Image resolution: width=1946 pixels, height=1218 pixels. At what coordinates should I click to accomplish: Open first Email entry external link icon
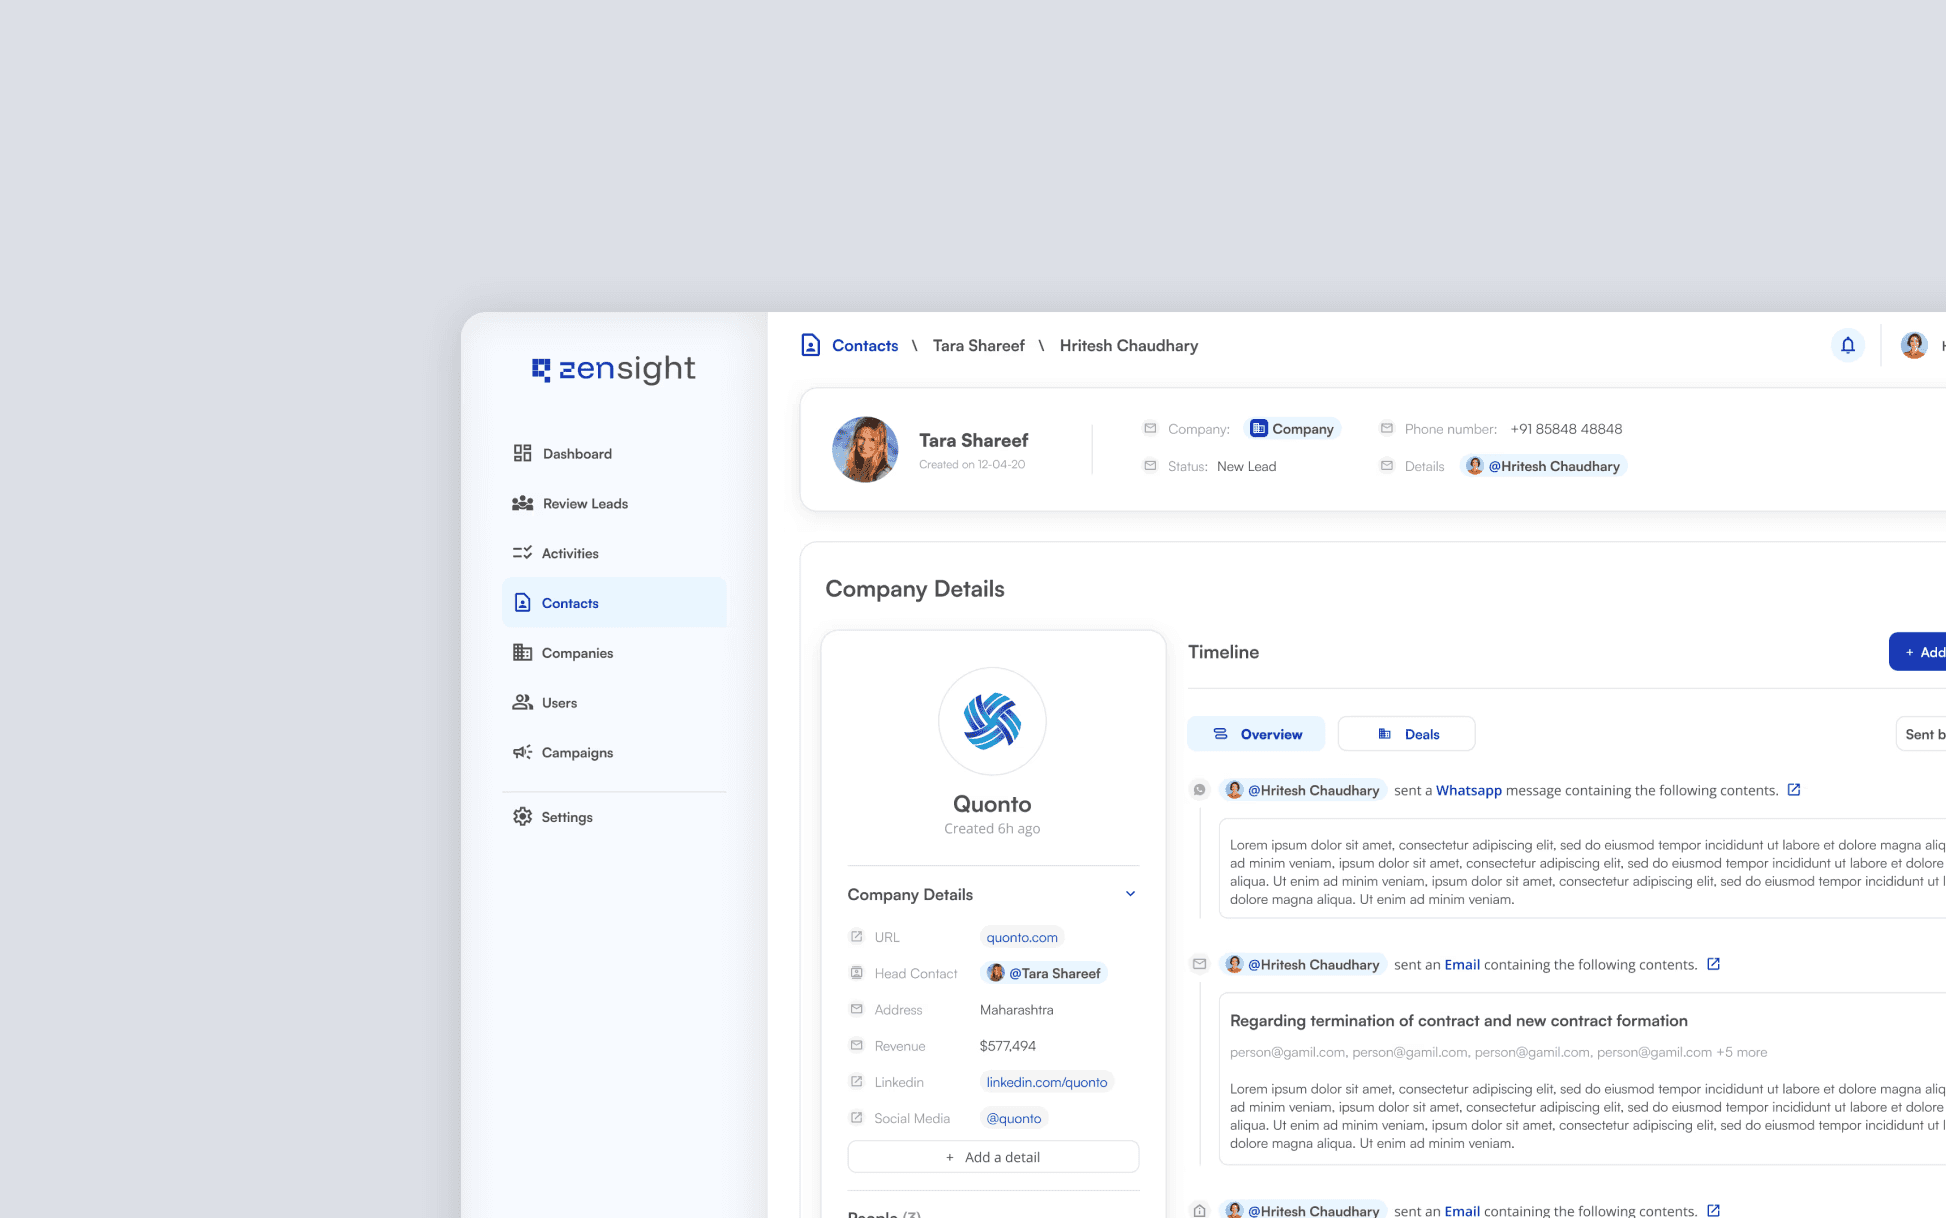click(x=1713, y=964)
